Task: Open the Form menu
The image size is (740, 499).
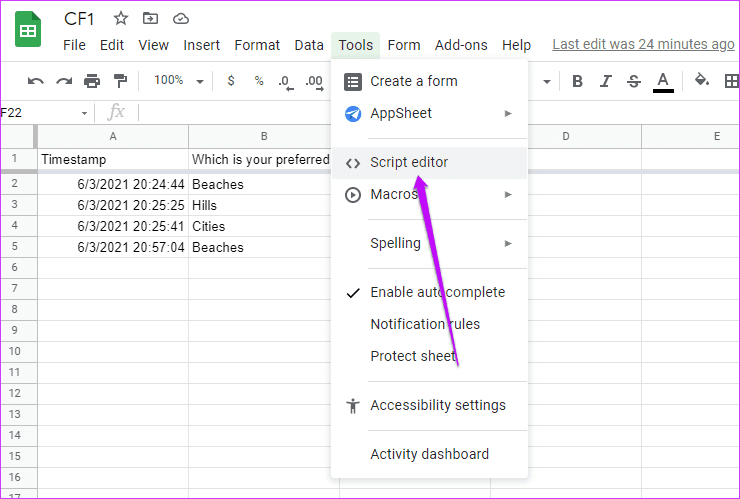Action: tap(404, 45)
